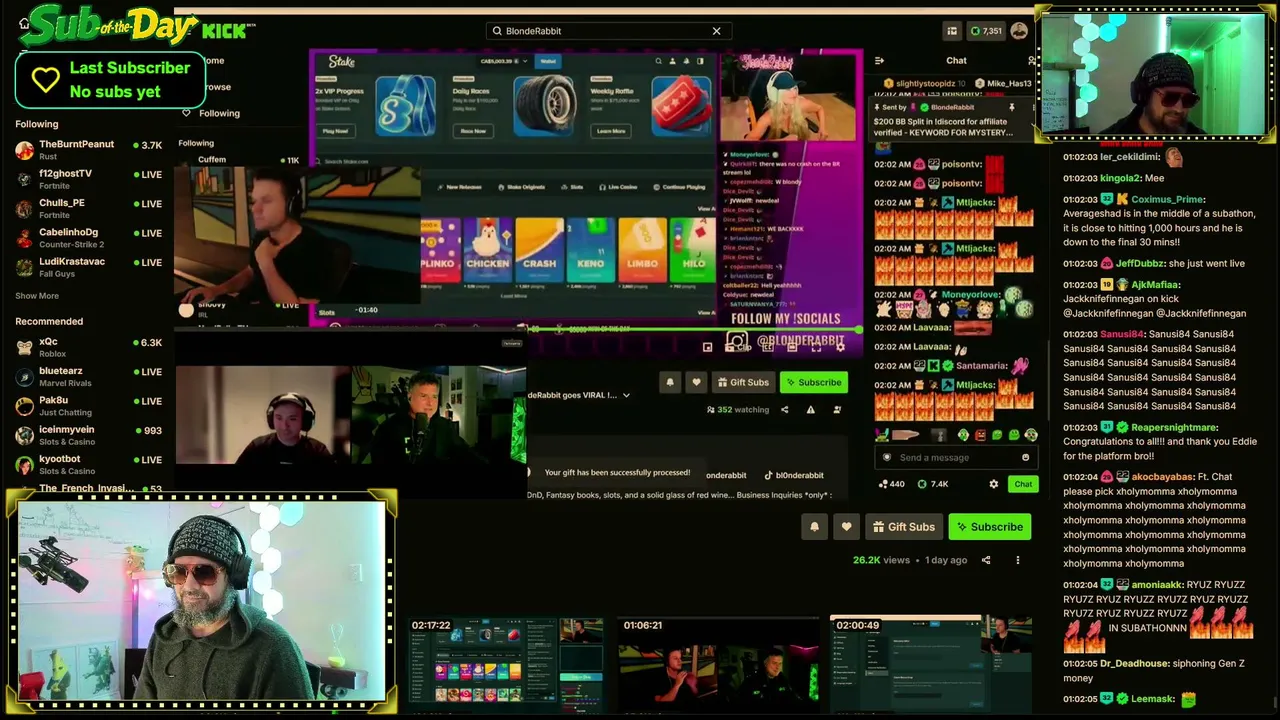
Task: Toggle follow heart beside upper Gift Subs
Action: [697, 382]
